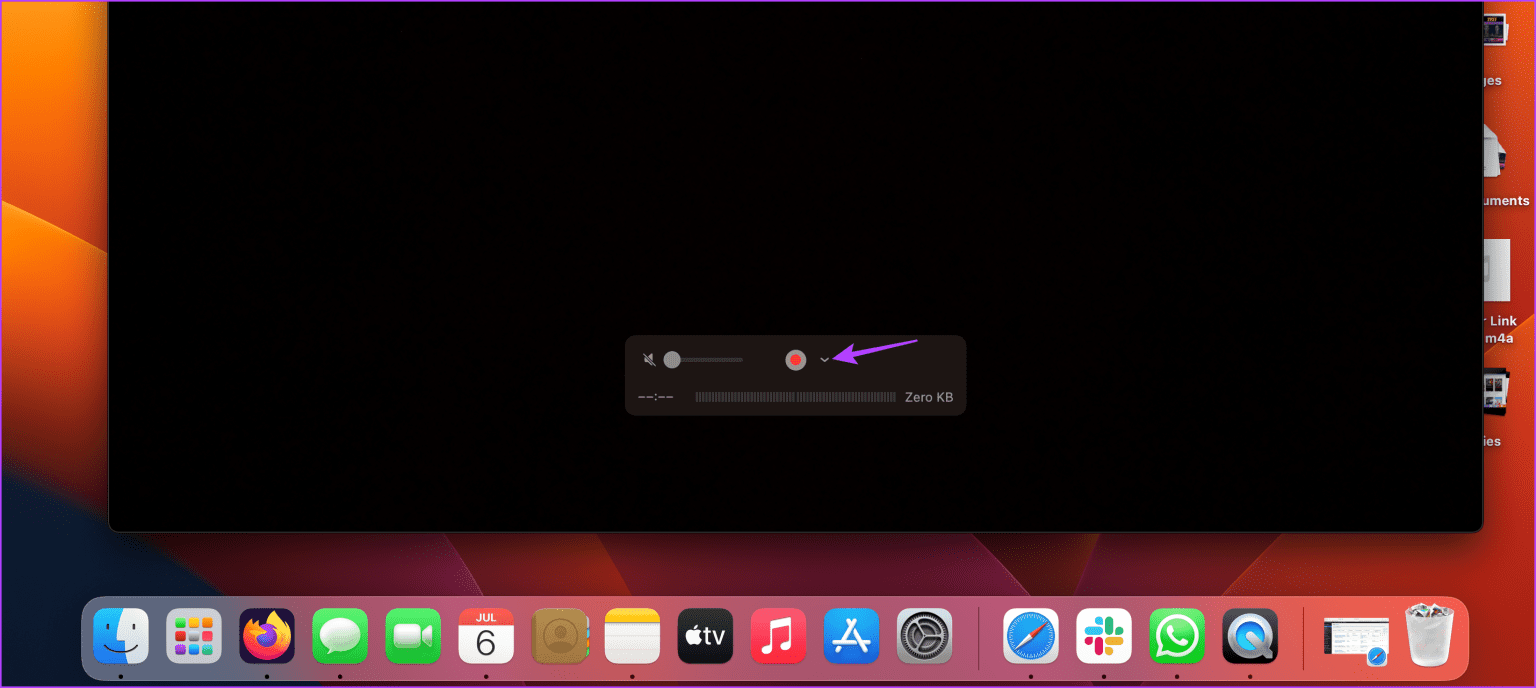Viewport: 1536px width, 688px height.
Task: Launch the Apple TV app
Action: (x=705, y=636)
